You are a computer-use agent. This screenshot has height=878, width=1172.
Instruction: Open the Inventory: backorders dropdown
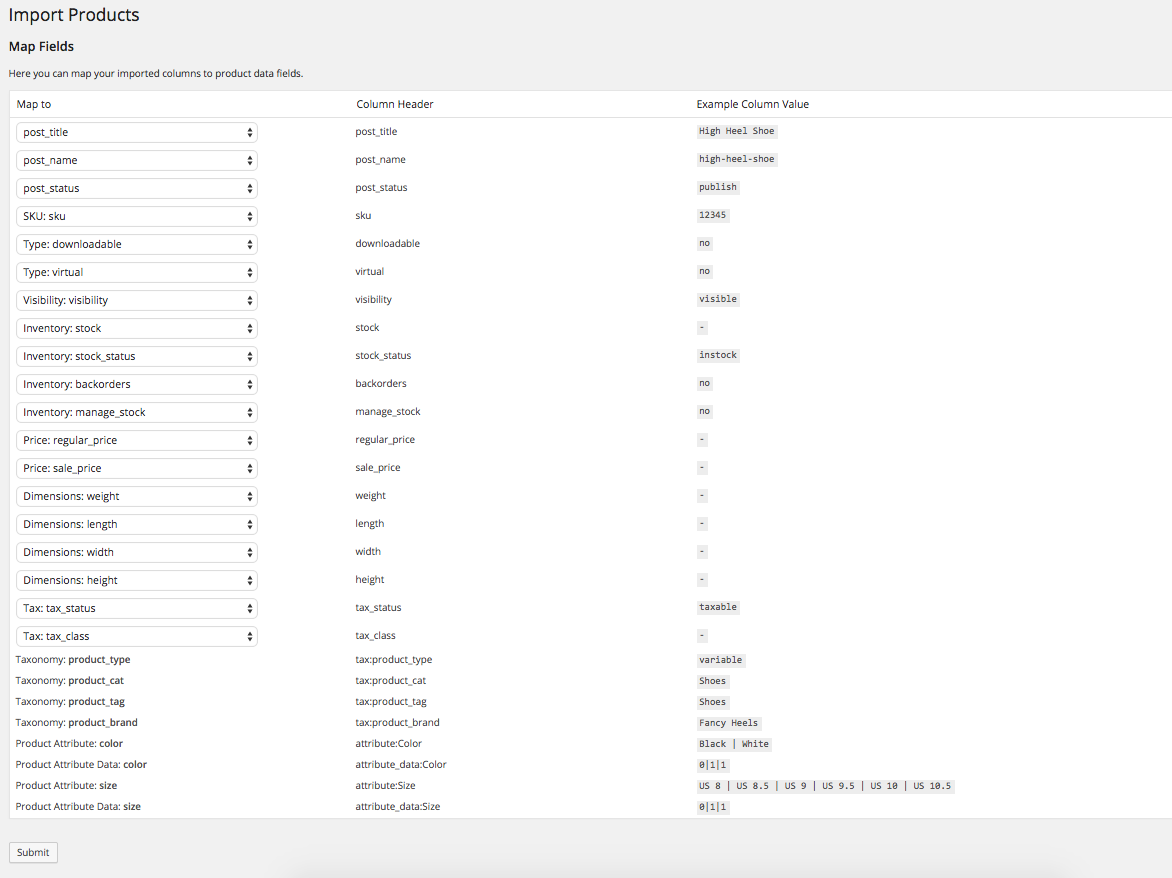136,384
